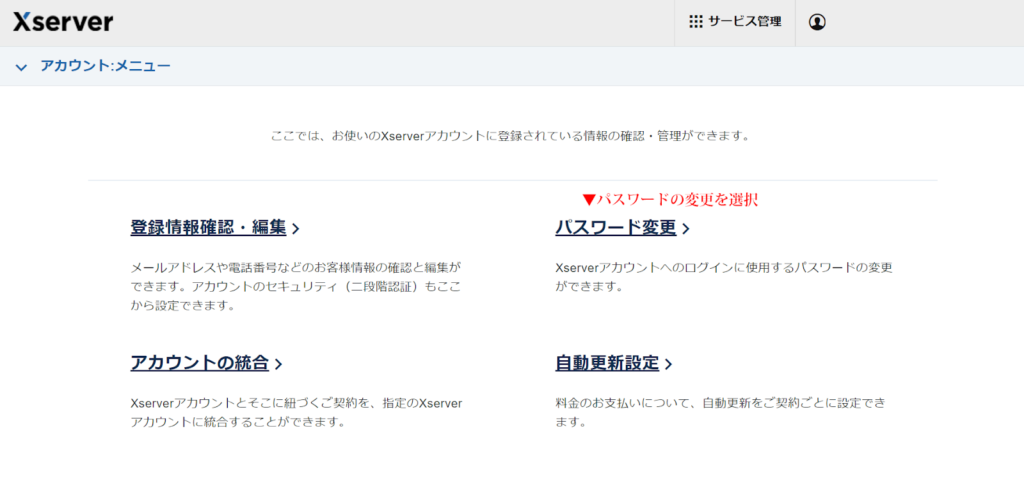Click the description below 自動更新設定
The width and height of the screenshot is (1024, 494).
coord(720,412)
